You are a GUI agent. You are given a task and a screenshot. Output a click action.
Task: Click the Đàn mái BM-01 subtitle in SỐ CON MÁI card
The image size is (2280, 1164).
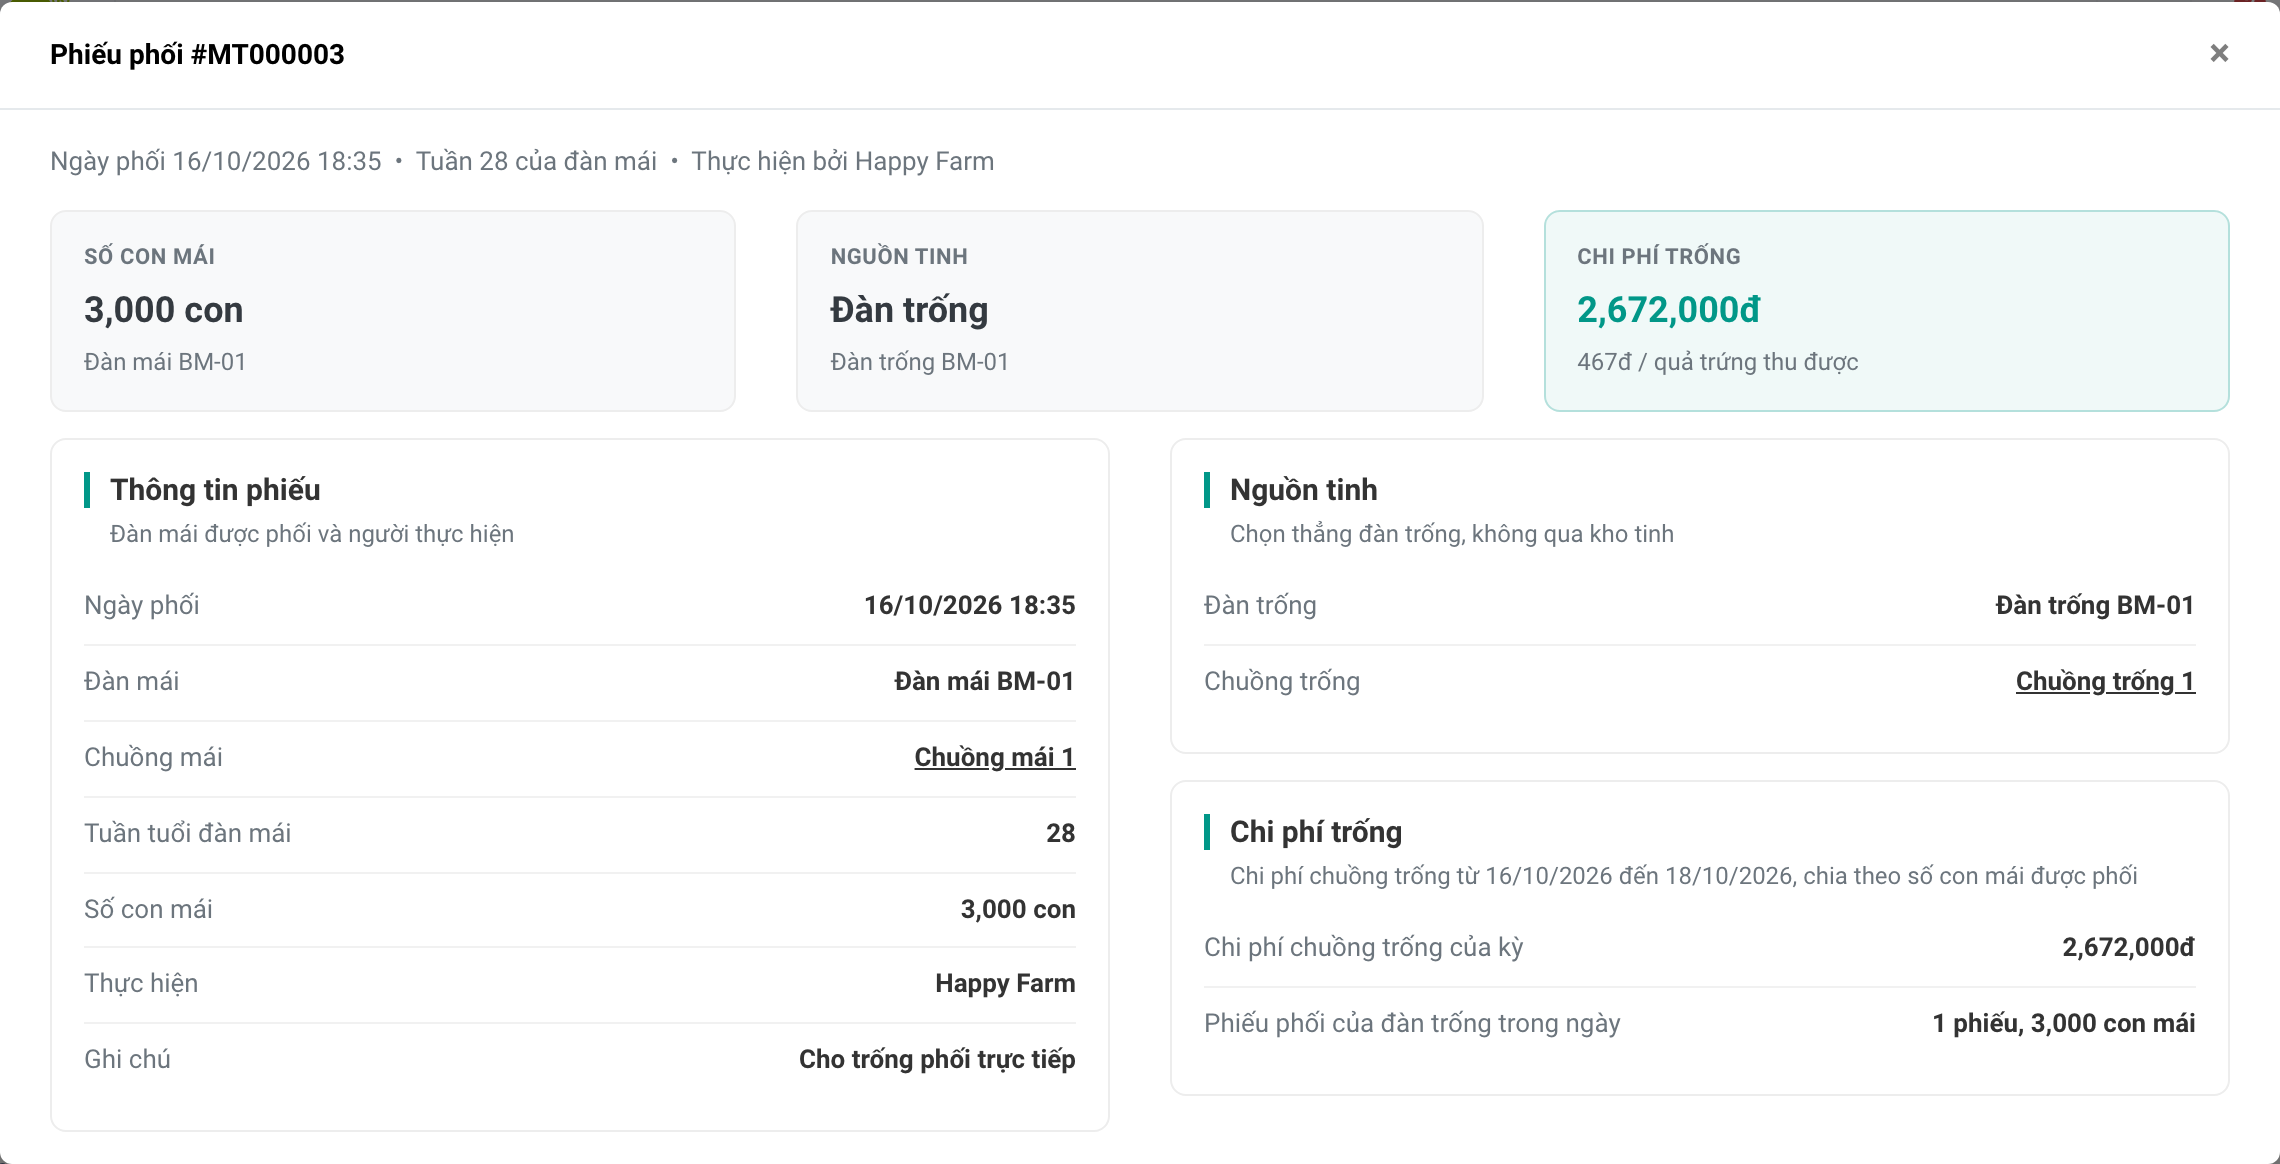coord(165,362)
